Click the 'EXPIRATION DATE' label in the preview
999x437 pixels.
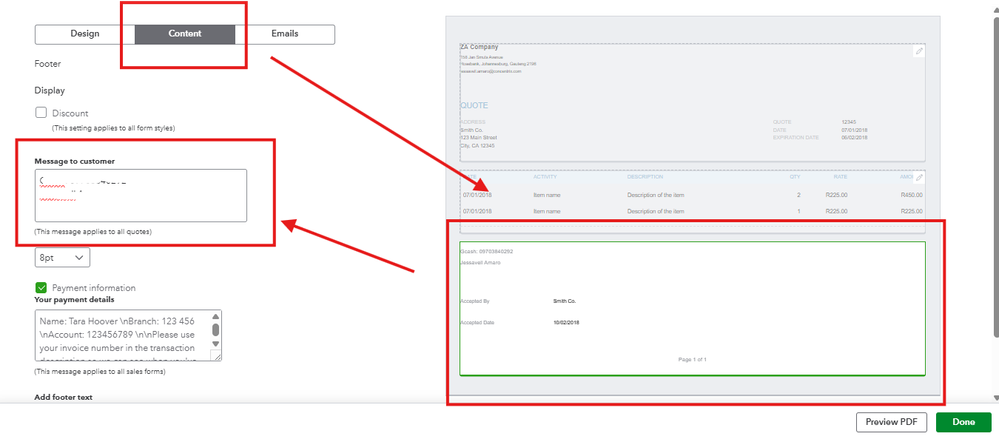795,137
